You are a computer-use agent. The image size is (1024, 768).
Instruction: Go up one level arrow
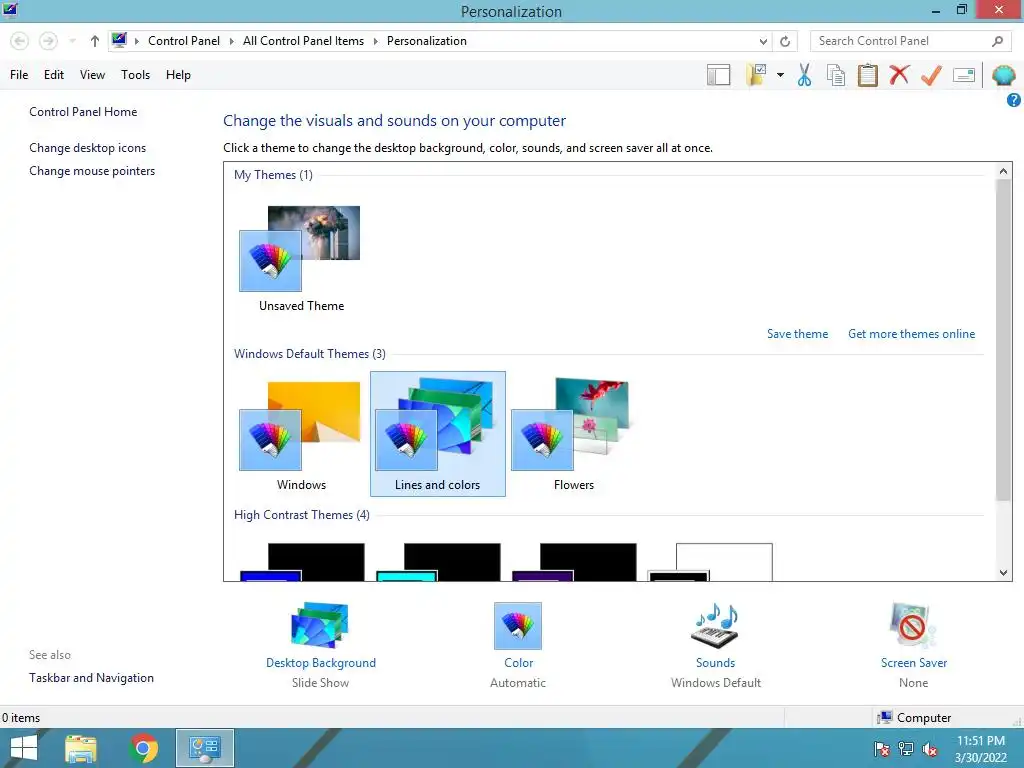pyautogui.click(x=95, y=41)
